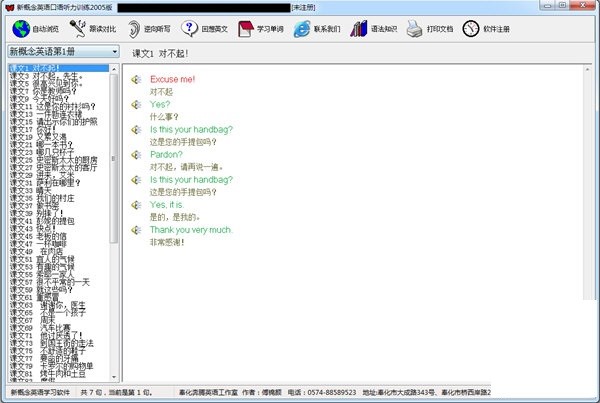Image resolution: width=600 pixels, height=403 pixels.
Task: Play audio for 'Yes?' line
Action: point(136,104)
